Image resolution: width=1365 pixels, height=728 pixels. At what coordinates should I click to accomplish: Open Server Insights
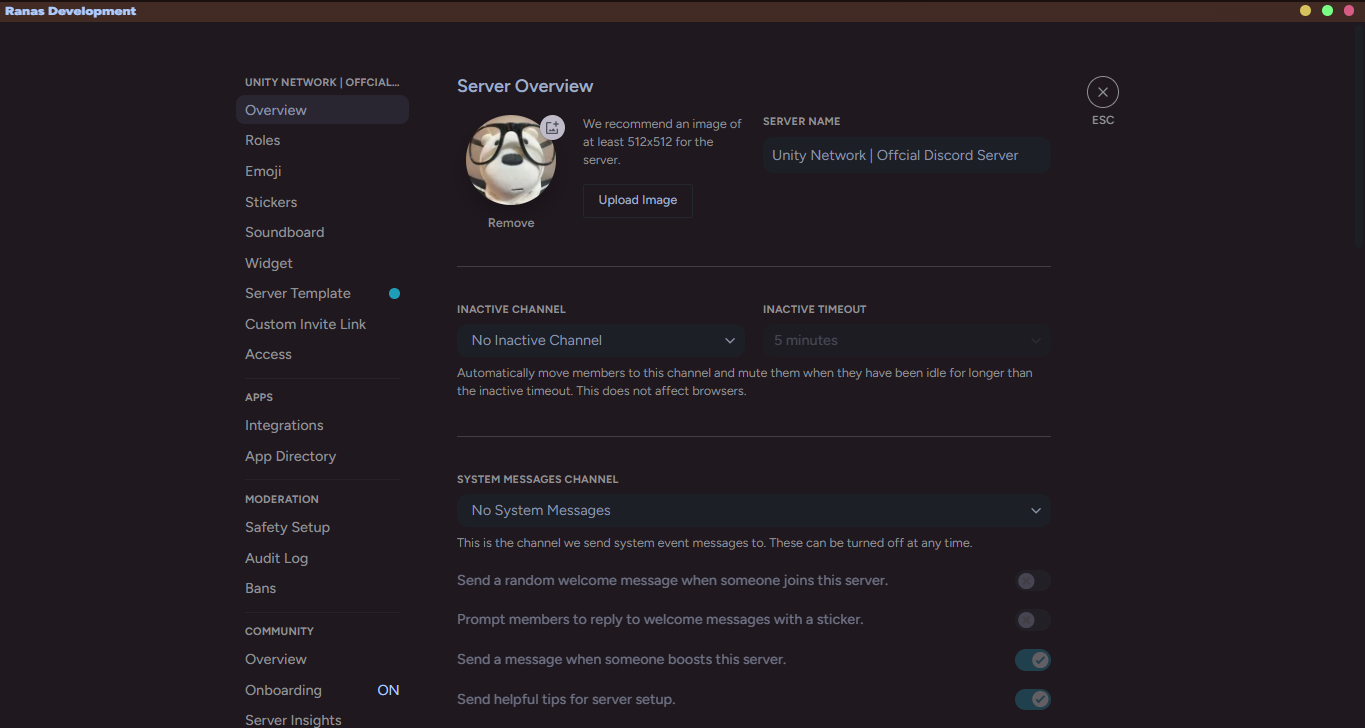[x=322, y=720]
